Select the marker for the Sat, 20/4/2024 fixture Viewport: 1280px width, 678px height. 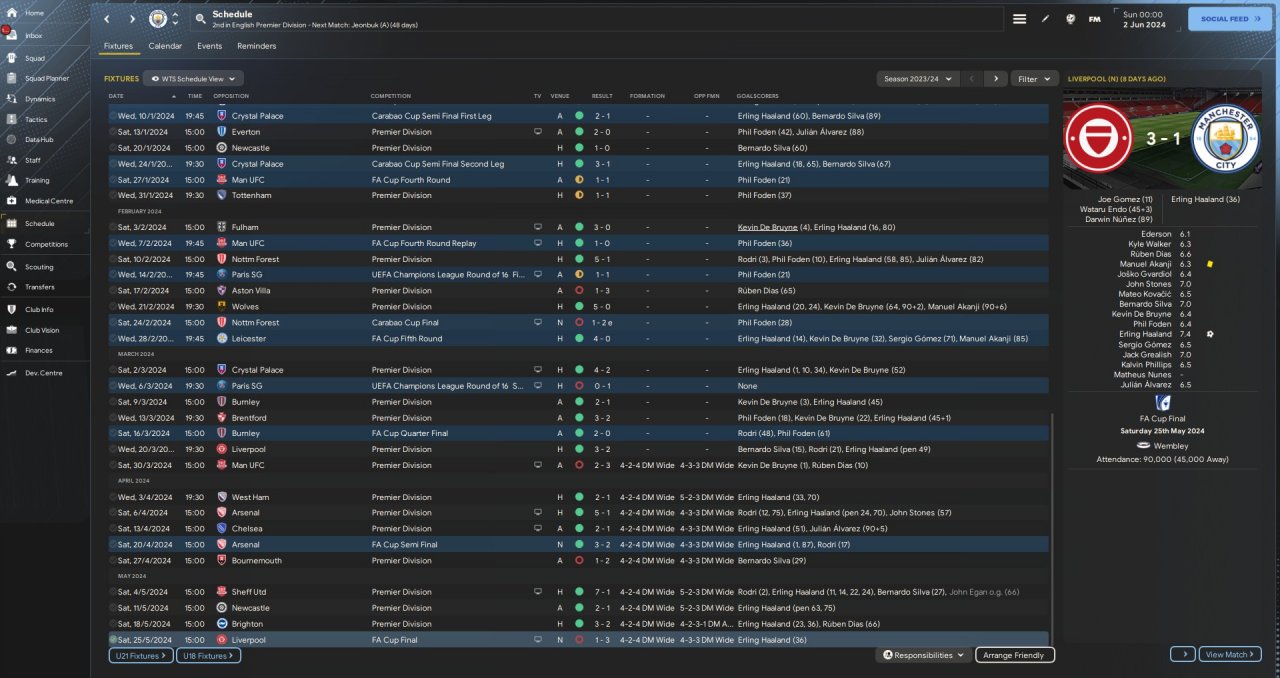point(113,545)
